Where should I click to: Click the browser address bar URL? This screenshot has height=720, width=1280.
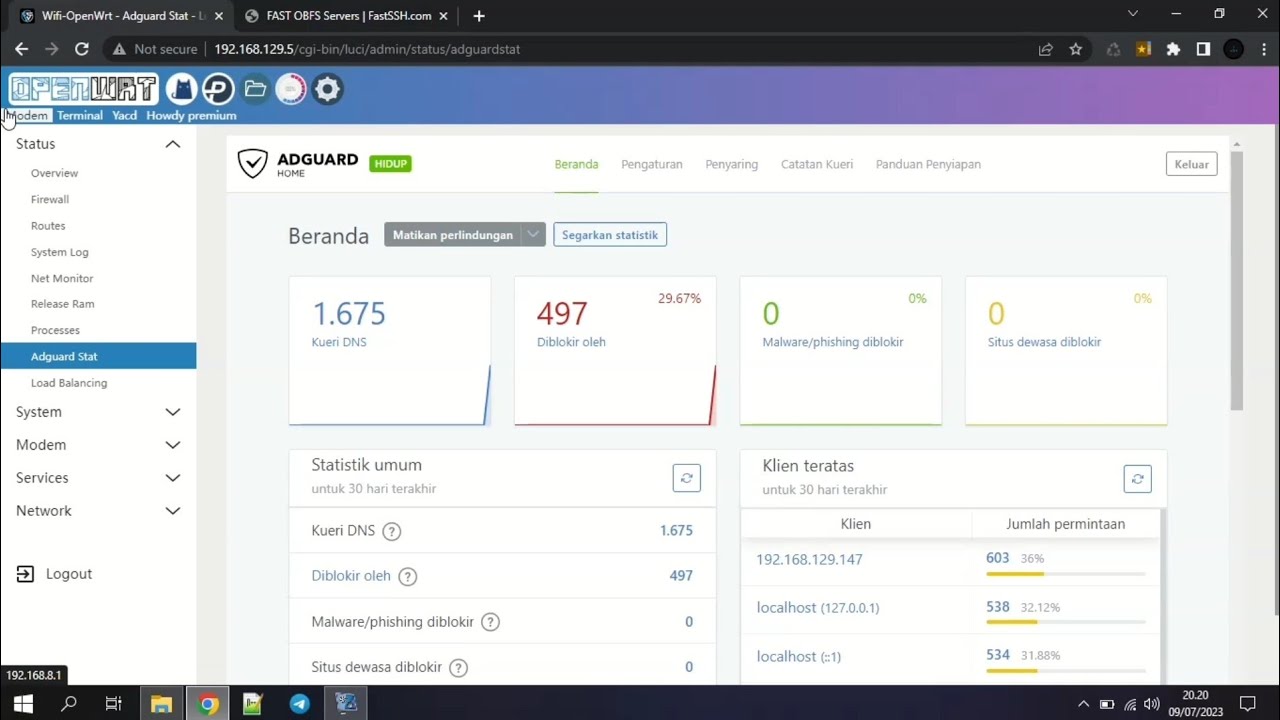tap(367, 49)
